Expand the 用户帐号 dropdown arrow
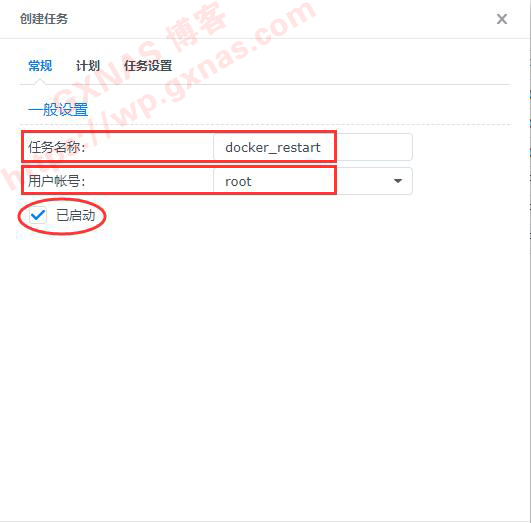 tap(398, 181)
